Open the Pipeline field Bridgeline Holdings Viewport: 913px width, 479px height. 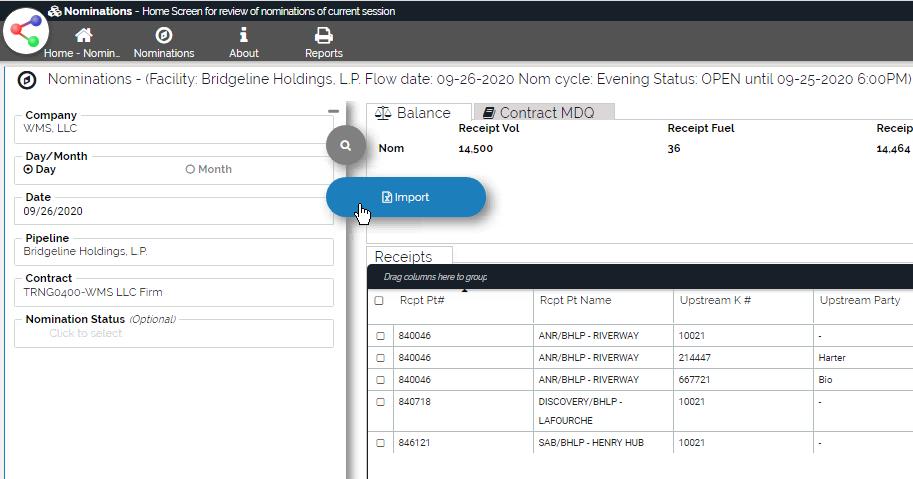point(174,252)
